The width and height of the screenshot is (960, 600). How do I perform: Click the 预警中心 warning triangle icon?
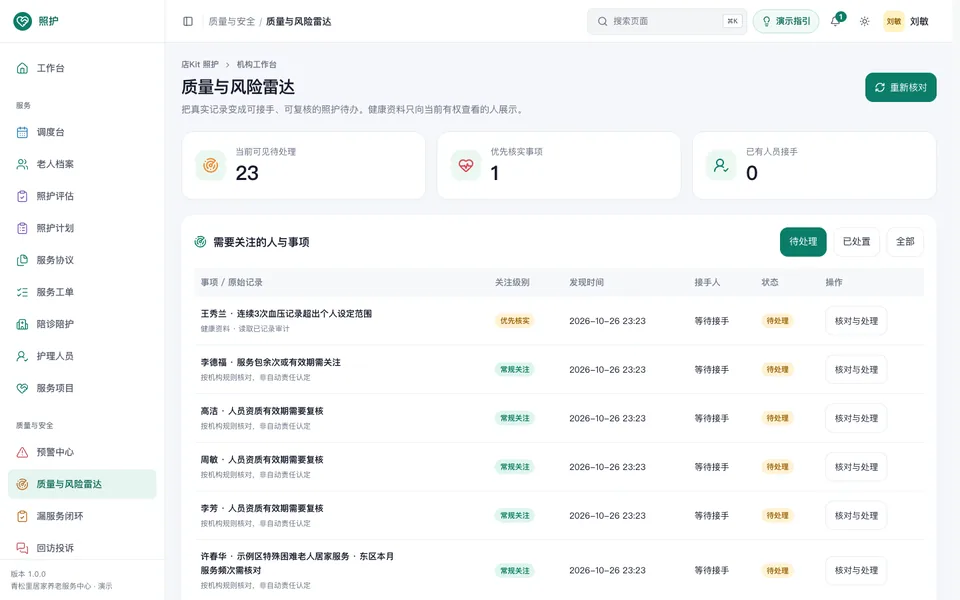coord(22,452)
